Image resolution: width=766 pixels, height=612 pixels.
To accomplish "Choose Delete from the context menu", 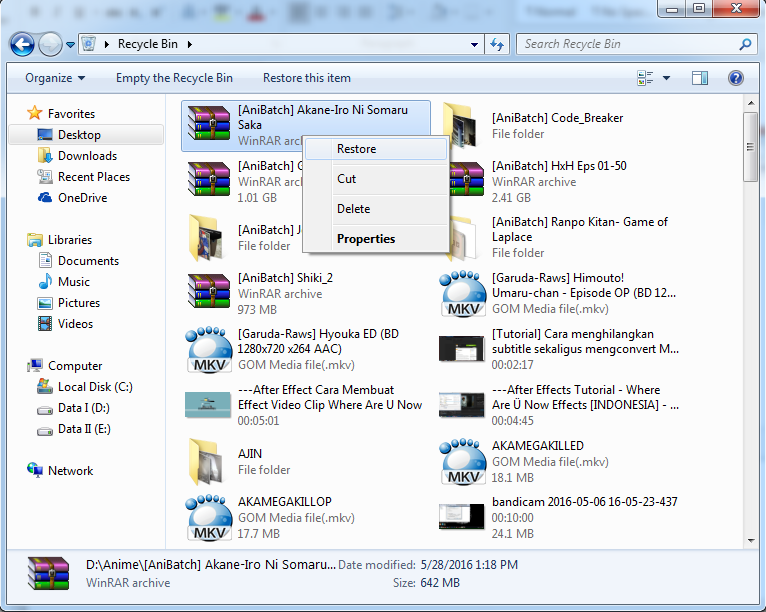I will tap(375, 209).
